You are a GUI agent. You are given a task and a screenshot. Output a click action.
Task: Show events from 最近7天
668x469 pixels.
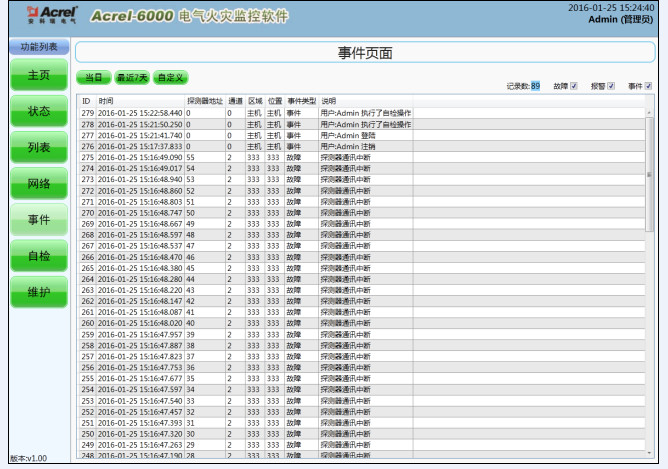(x=131, y=77)
